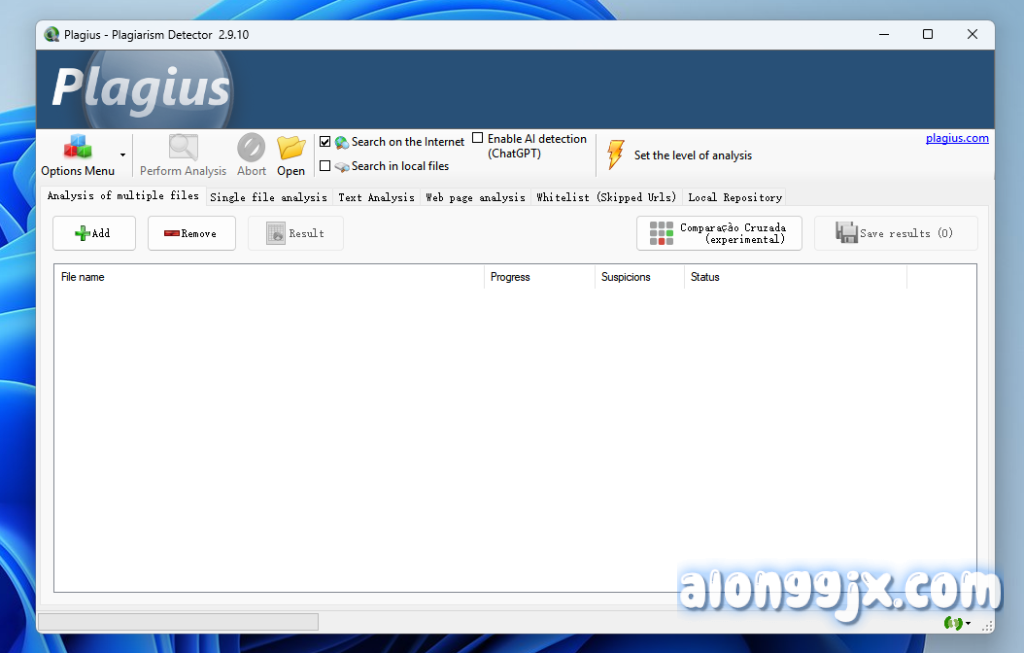Click the Open folder icon
Image resolution: width=1024 pixels, height=653 pixels.
[291, 148]
